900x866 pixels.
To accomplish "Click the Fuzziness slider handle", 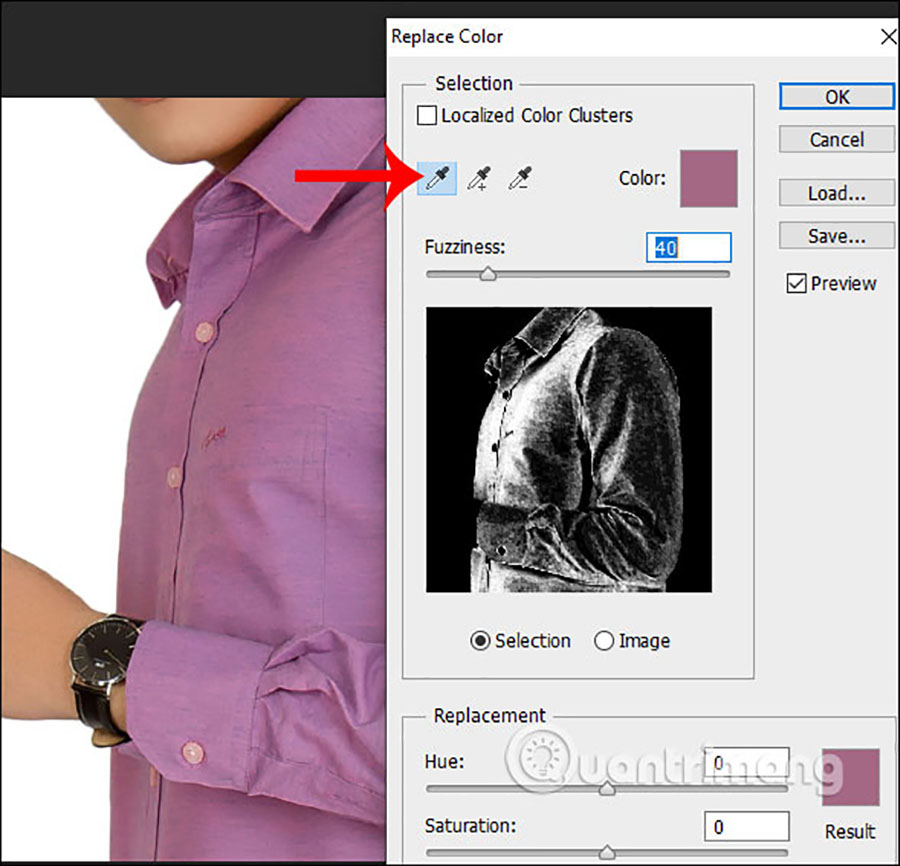I will pos(487,273).
